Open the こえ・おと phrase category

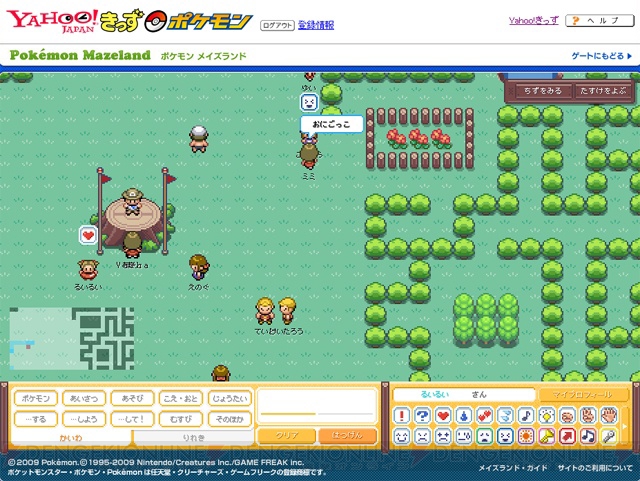point(181,398)
